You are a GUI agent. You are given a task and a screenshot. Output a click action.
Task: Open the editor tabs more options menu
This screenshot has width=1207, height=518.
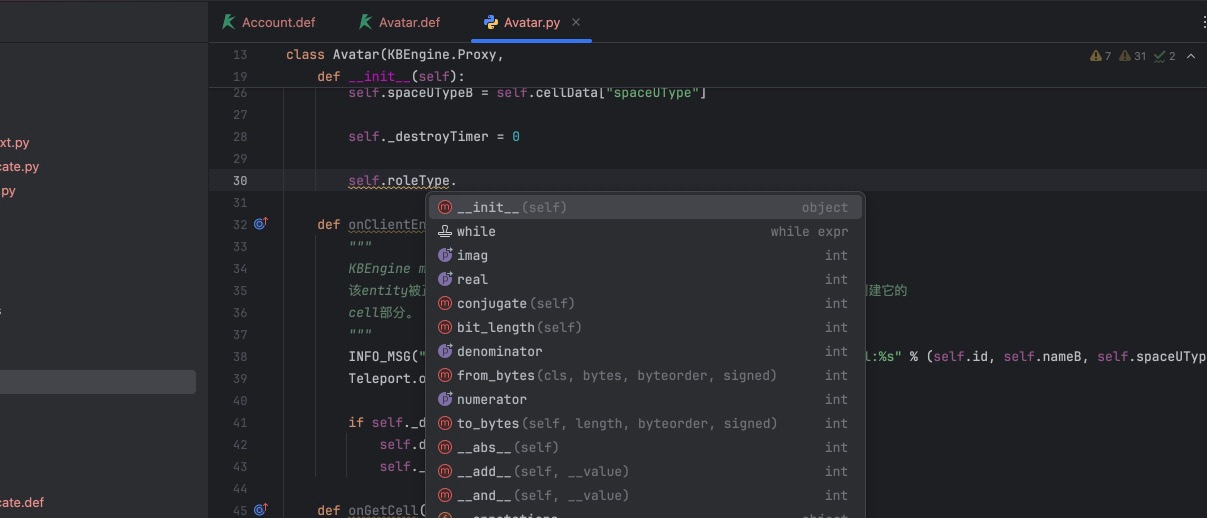coord(1202,22)
